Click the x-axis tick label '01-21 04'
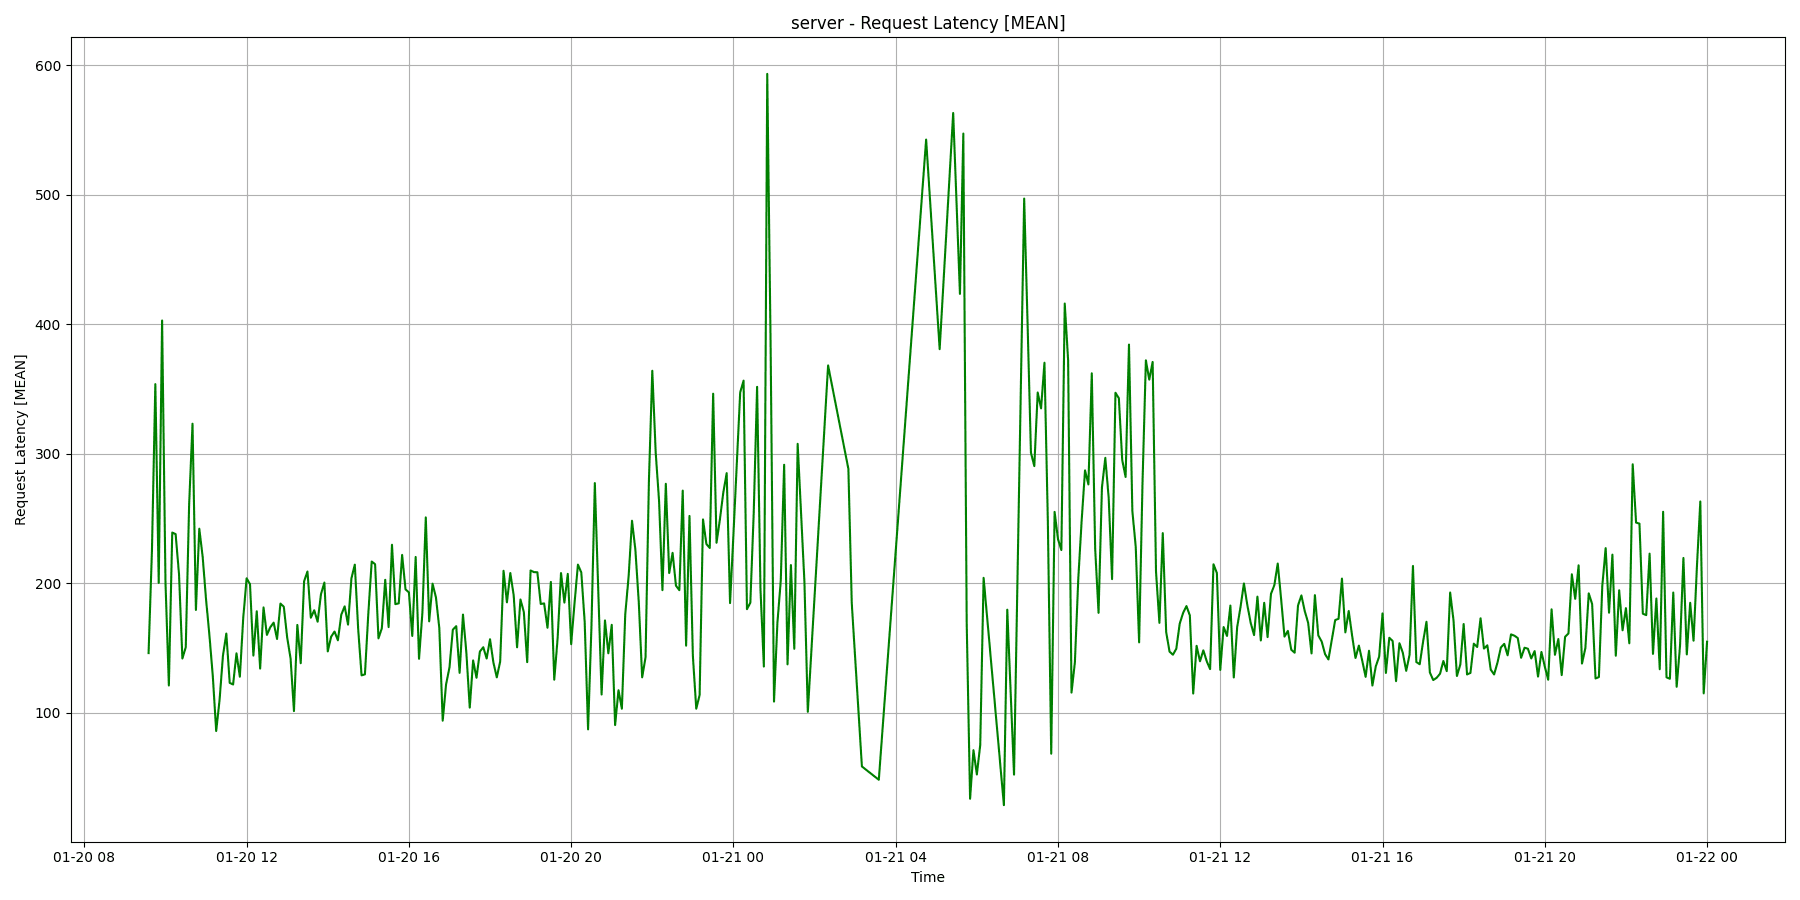The height and width of the screenshot is (900, 1800). coord(896,857)
